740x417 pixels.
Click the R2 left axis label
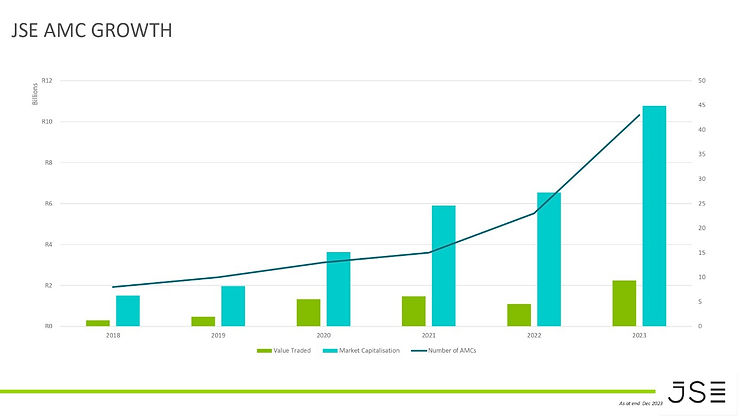tap(49, 285)
